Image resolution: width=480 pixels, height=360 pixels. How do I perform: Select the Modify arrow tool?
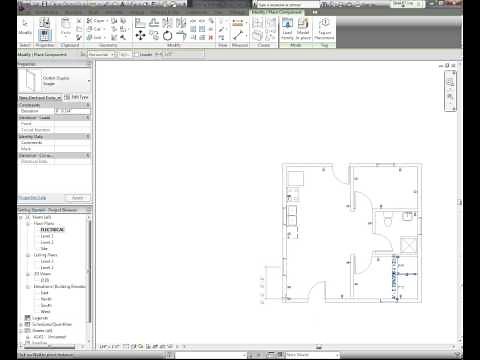pos(25,27)
